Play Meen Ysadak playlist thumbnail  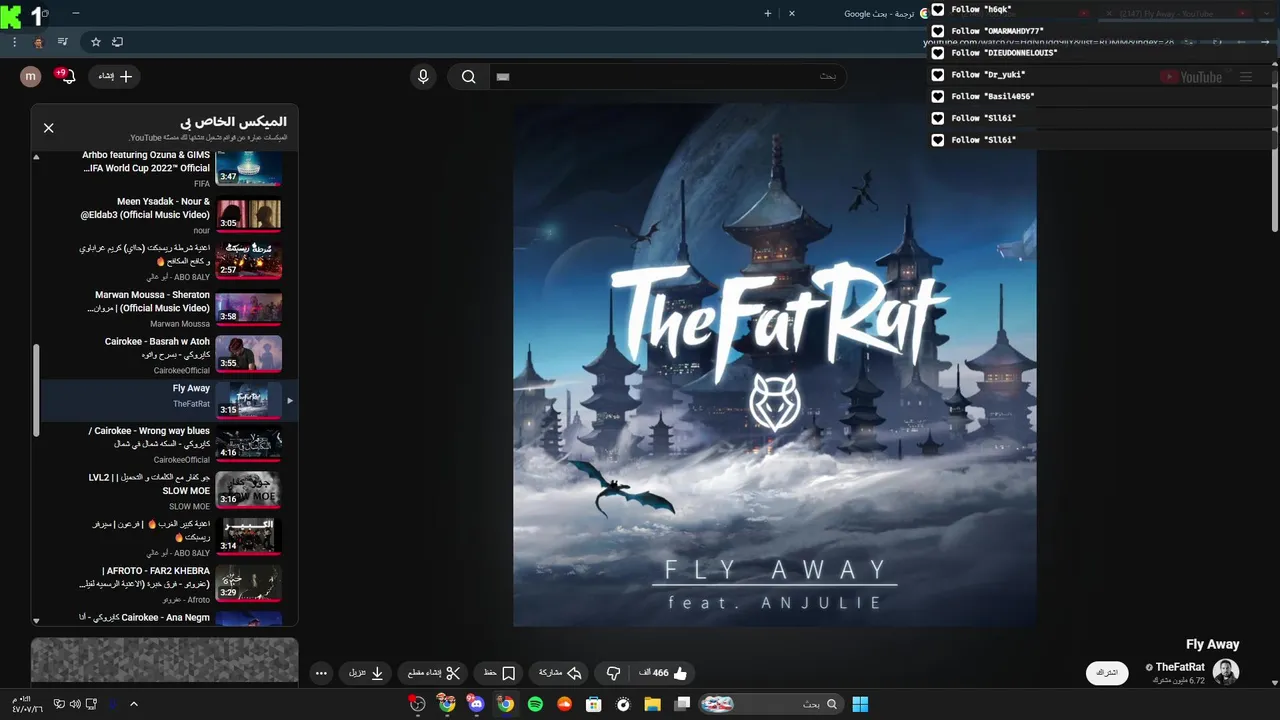click(x=249, y=215)
